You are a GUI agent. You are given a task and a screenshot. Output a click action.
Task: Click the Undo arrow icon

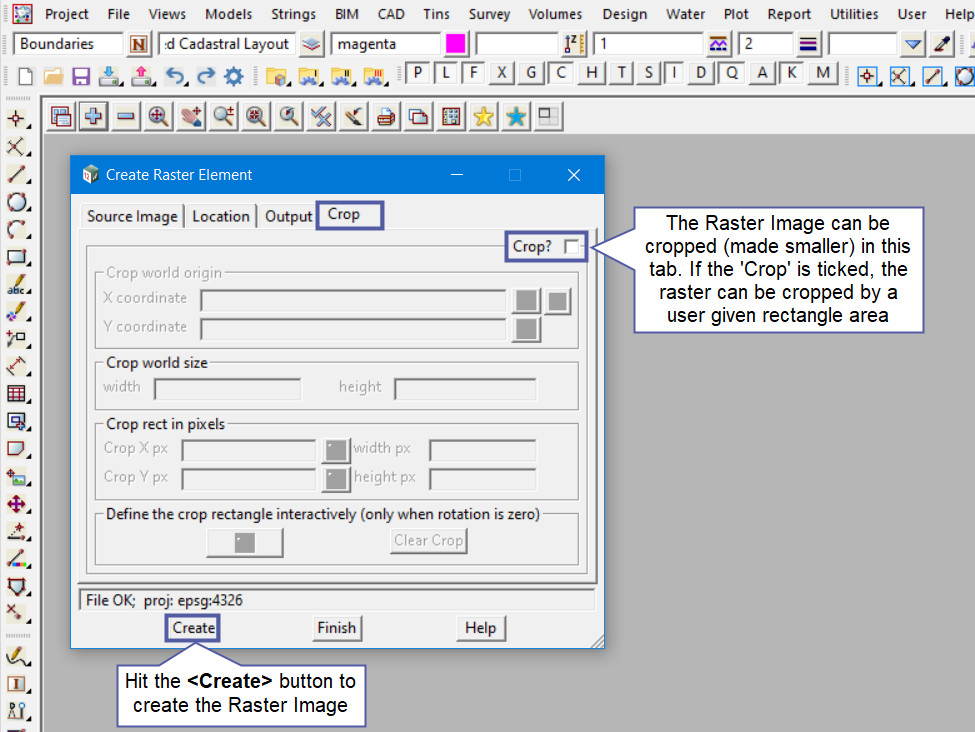(175, 76)
